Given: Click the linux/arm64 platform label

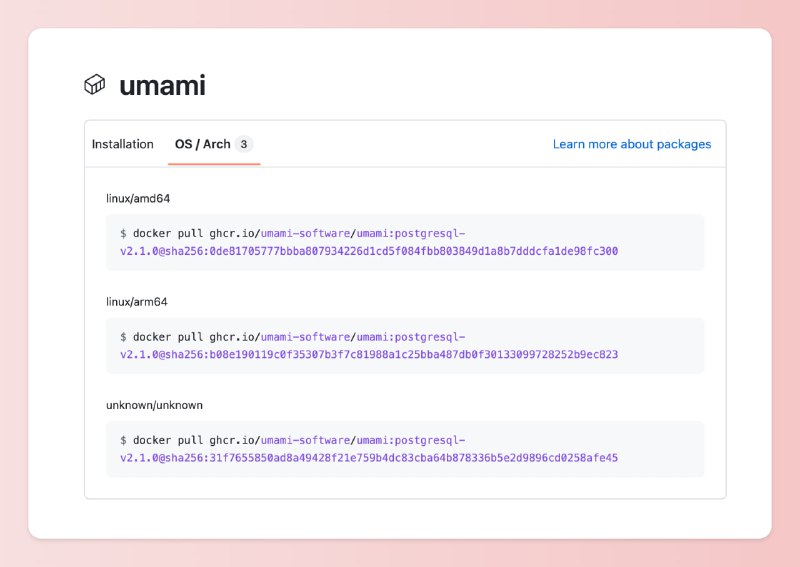Looking at the screenshot, I should (x=137, y=301).
